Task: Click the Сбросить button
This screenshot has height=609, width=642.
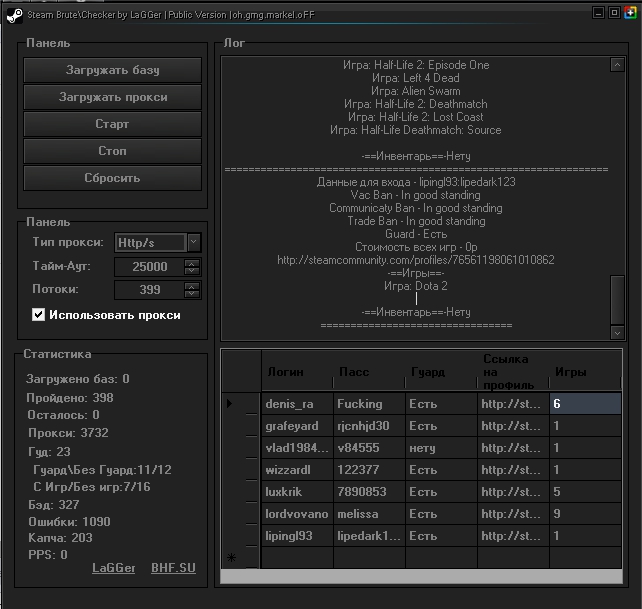Action: [x=113, y=178]
